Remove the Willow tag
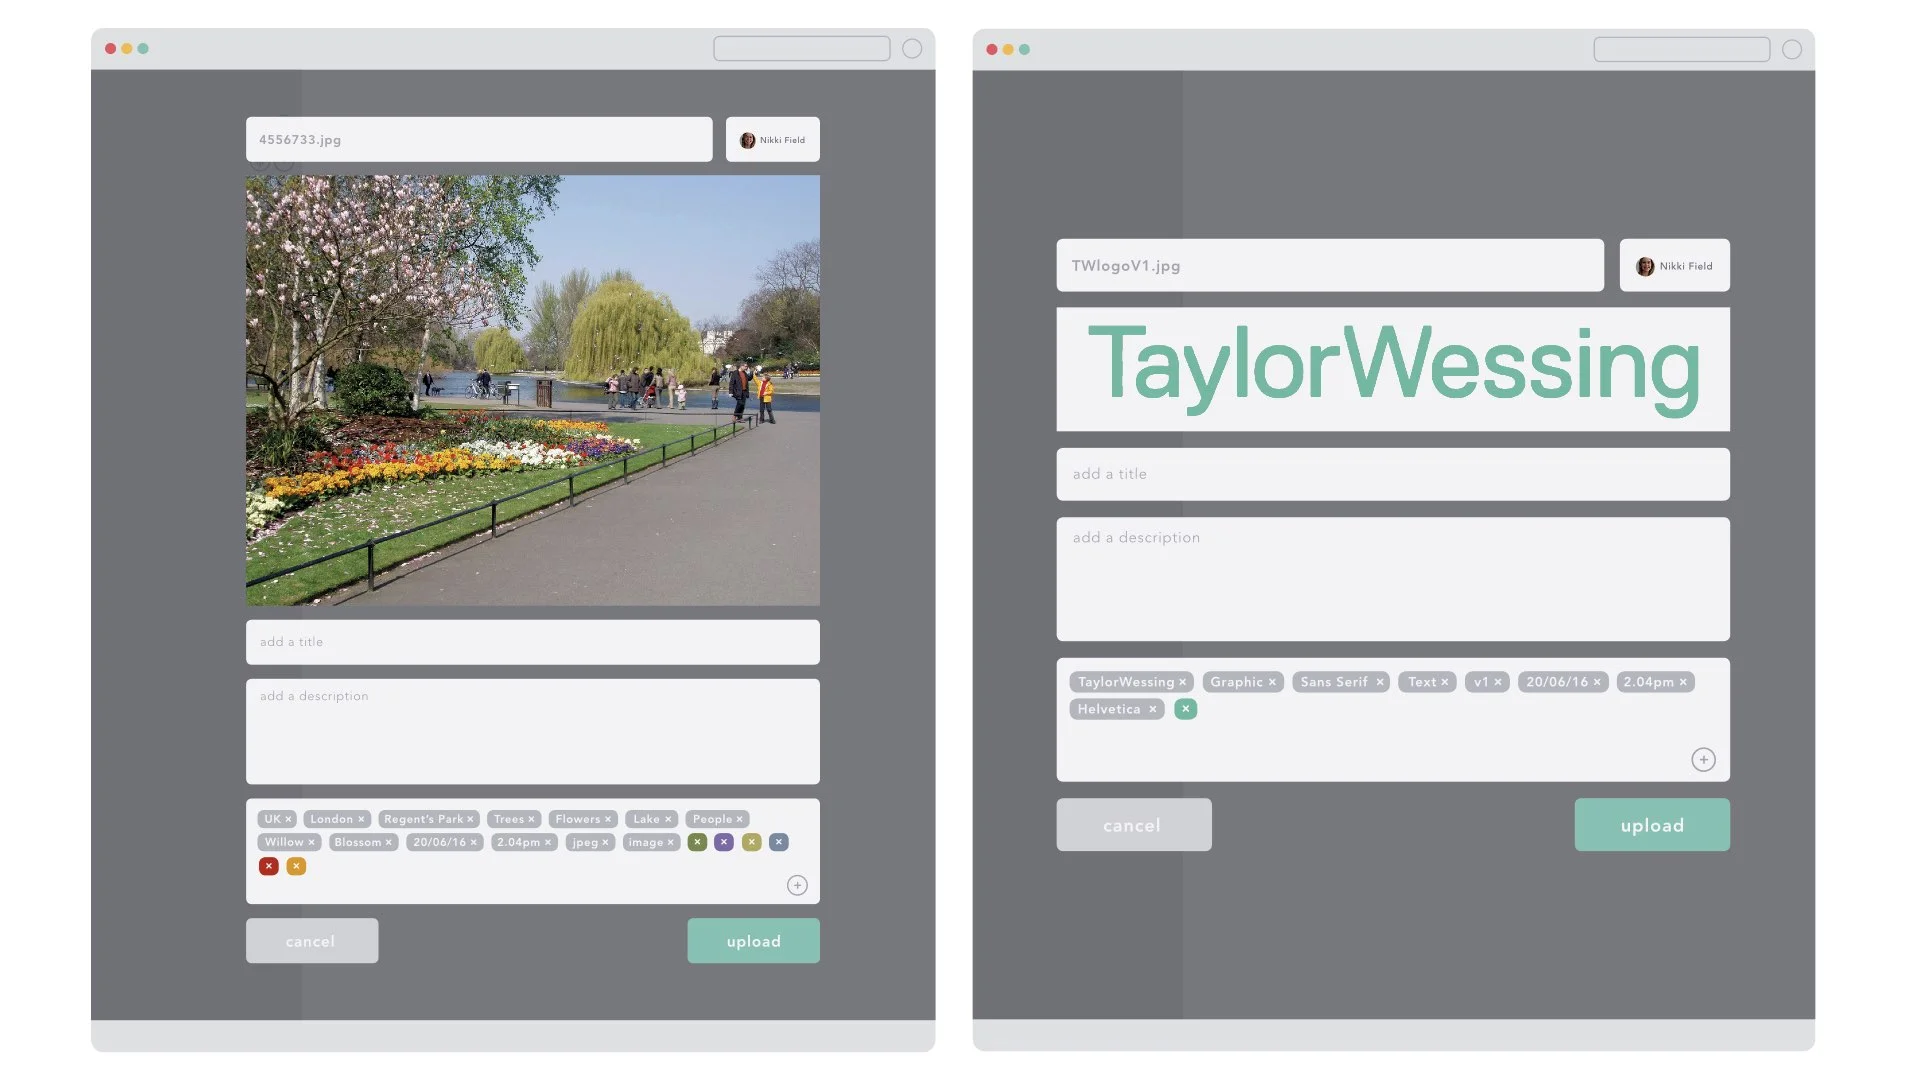This screenshot has height=1080, width=1920. pyautogui.click(x=311, y=842)
